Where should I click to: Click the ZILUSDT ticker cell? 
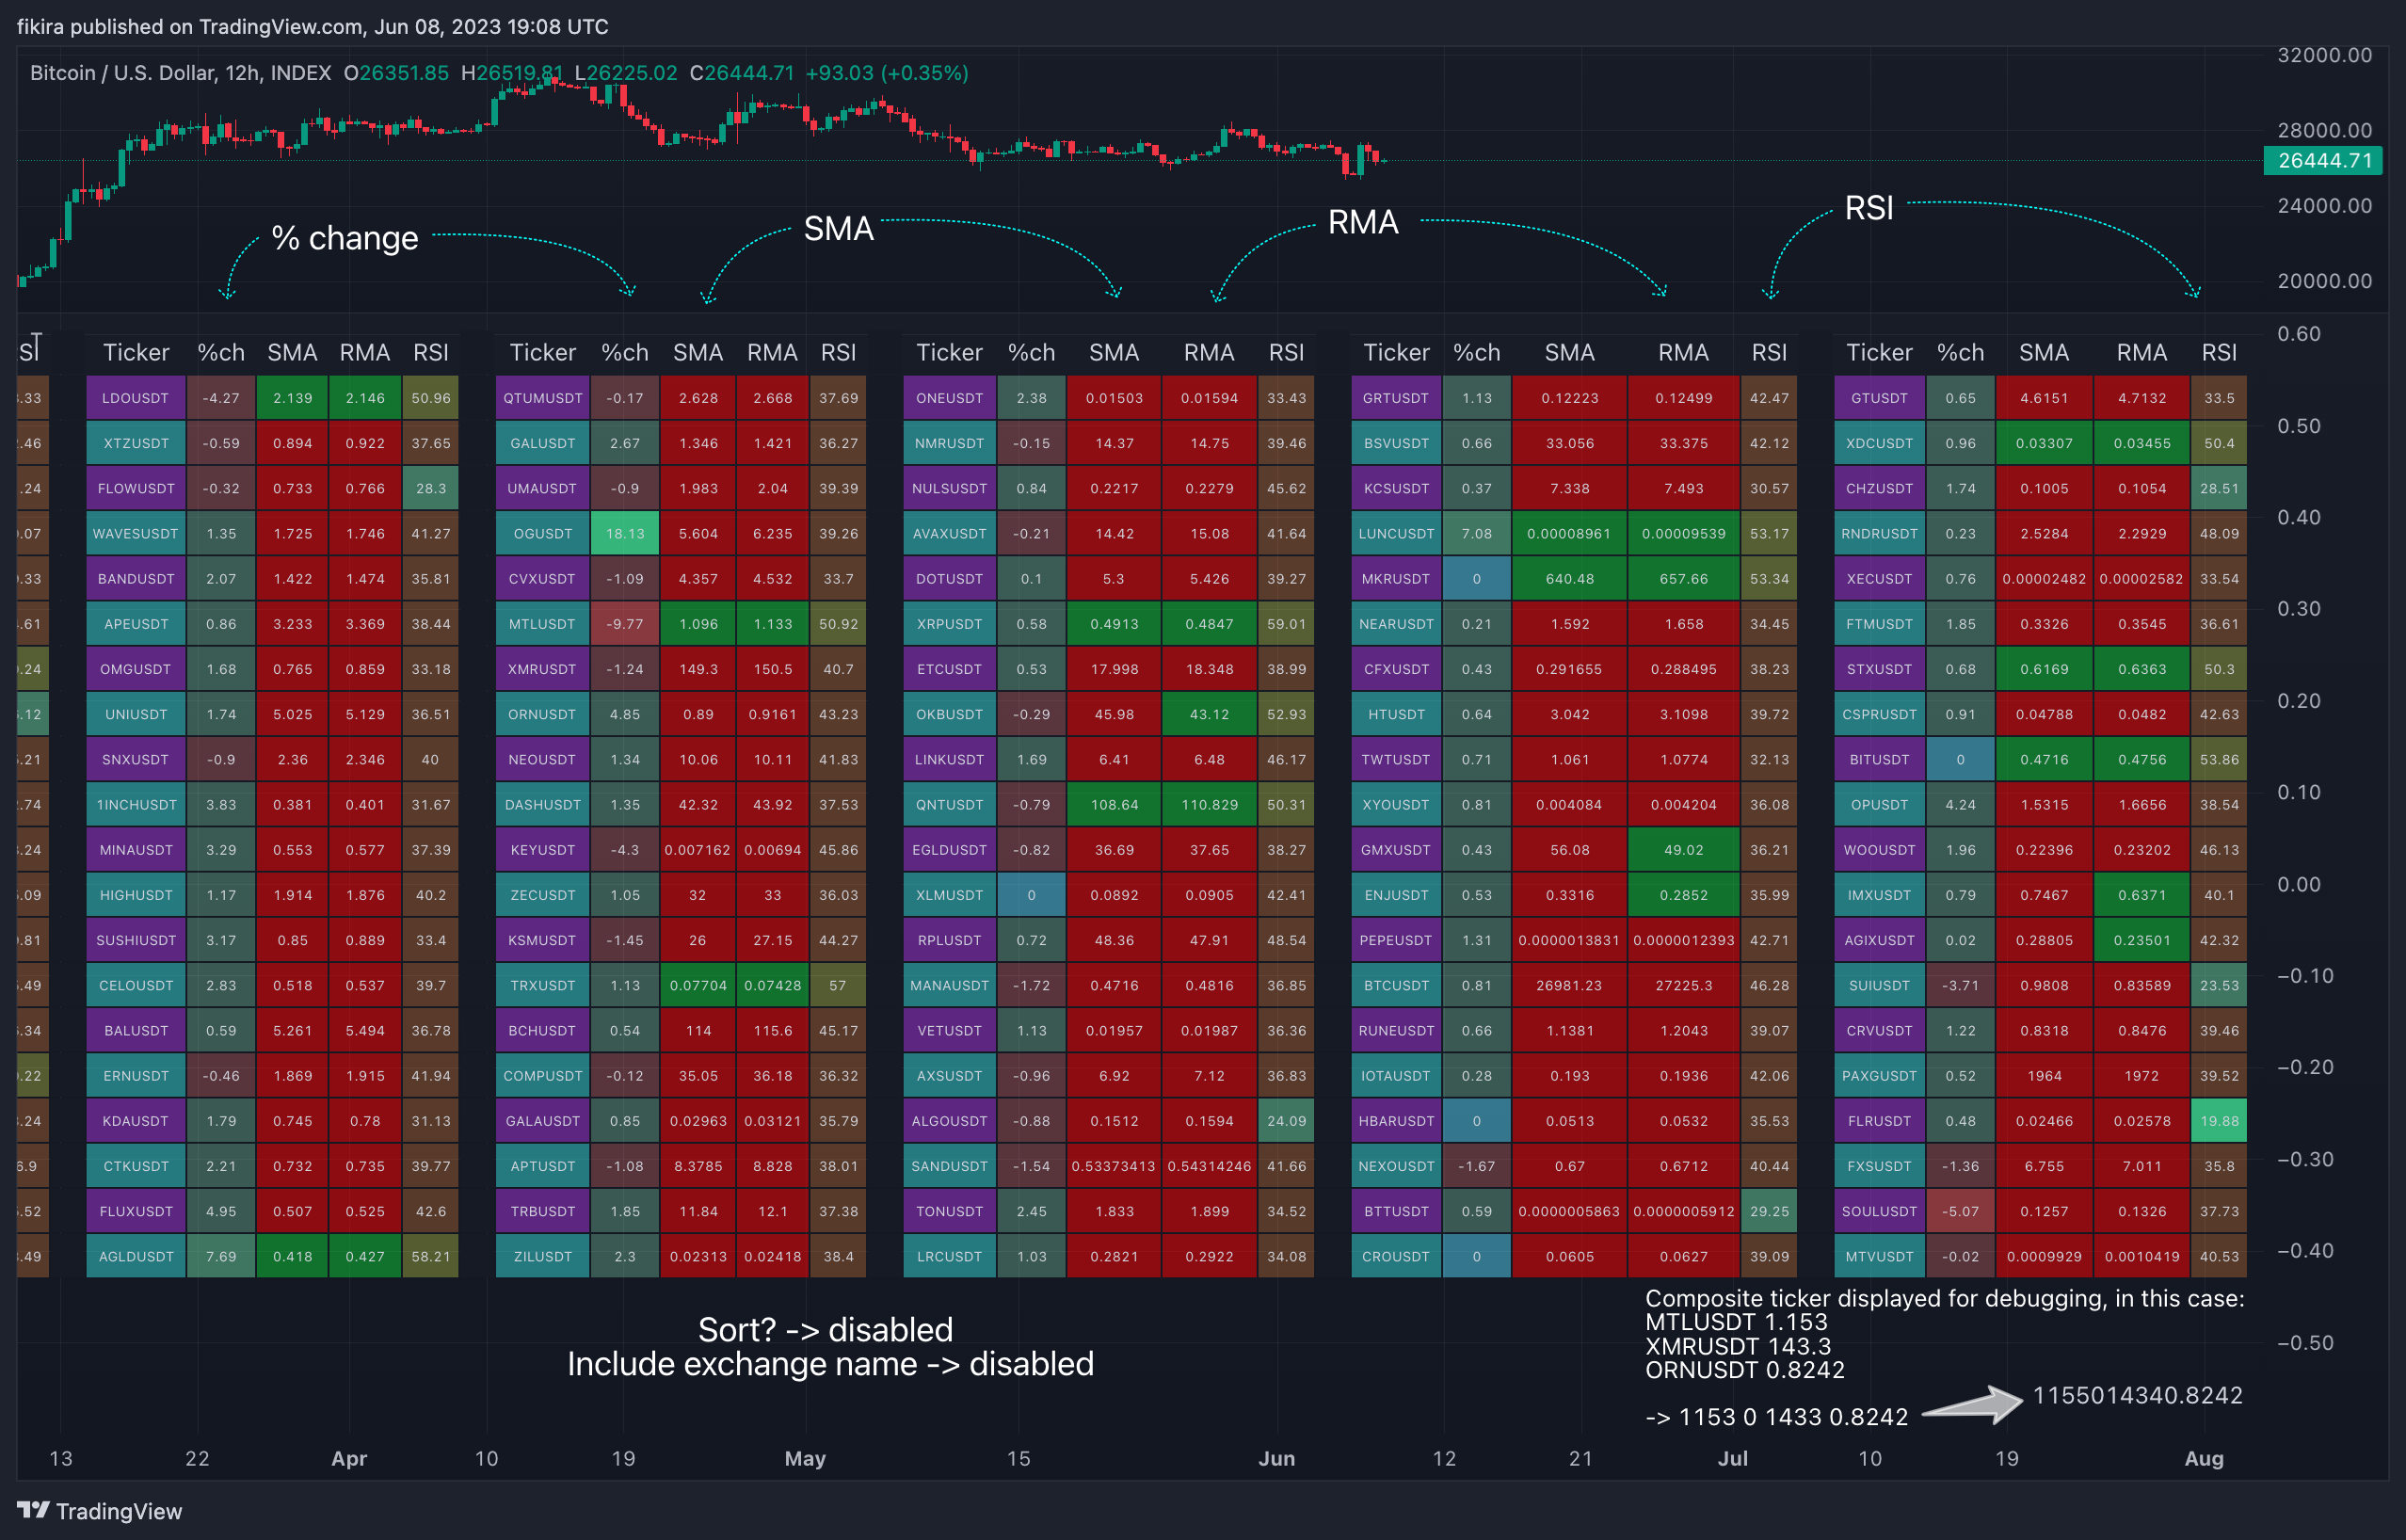543,1257
